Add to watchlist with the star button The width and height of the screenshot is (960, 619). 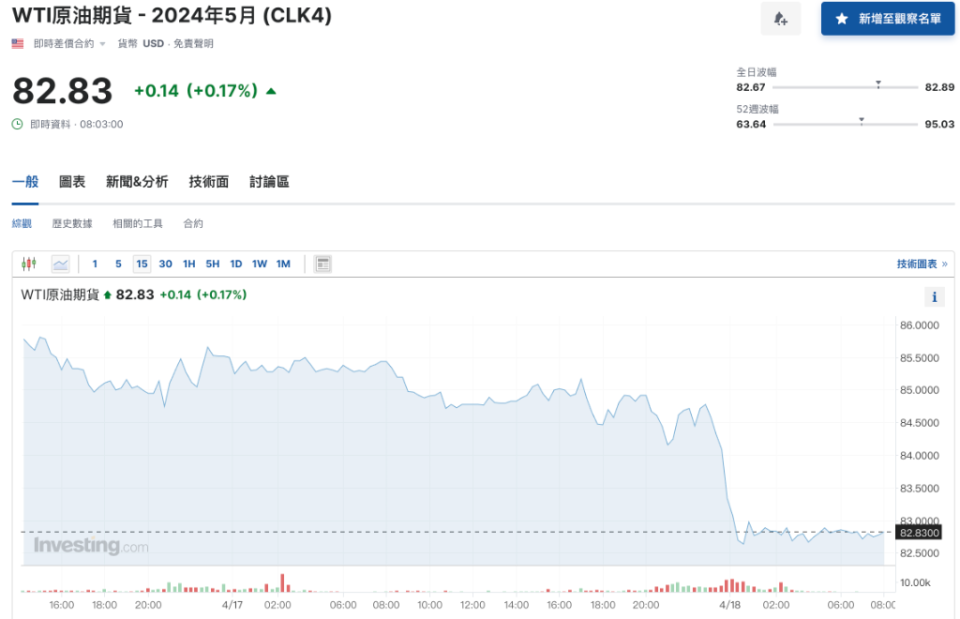click(x=888, y=19)
